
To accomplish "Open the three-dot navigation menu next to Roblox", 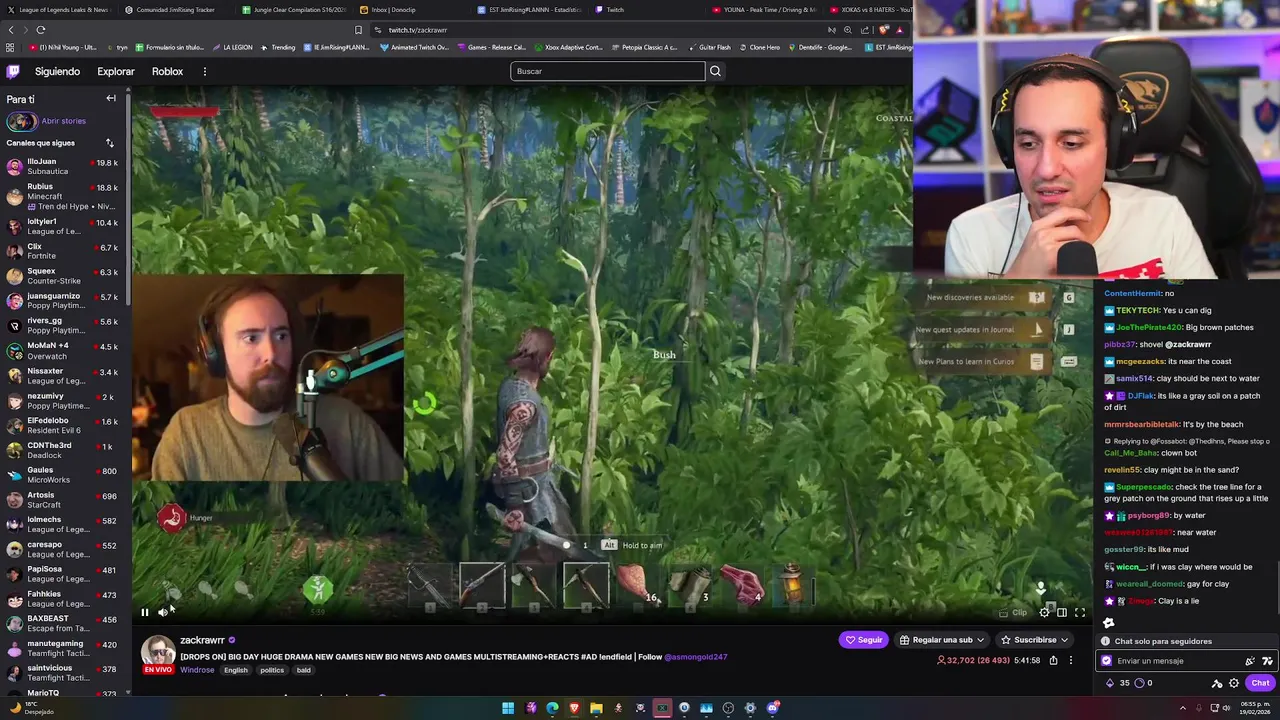I will pyautogui.click(x=204, y=72).
